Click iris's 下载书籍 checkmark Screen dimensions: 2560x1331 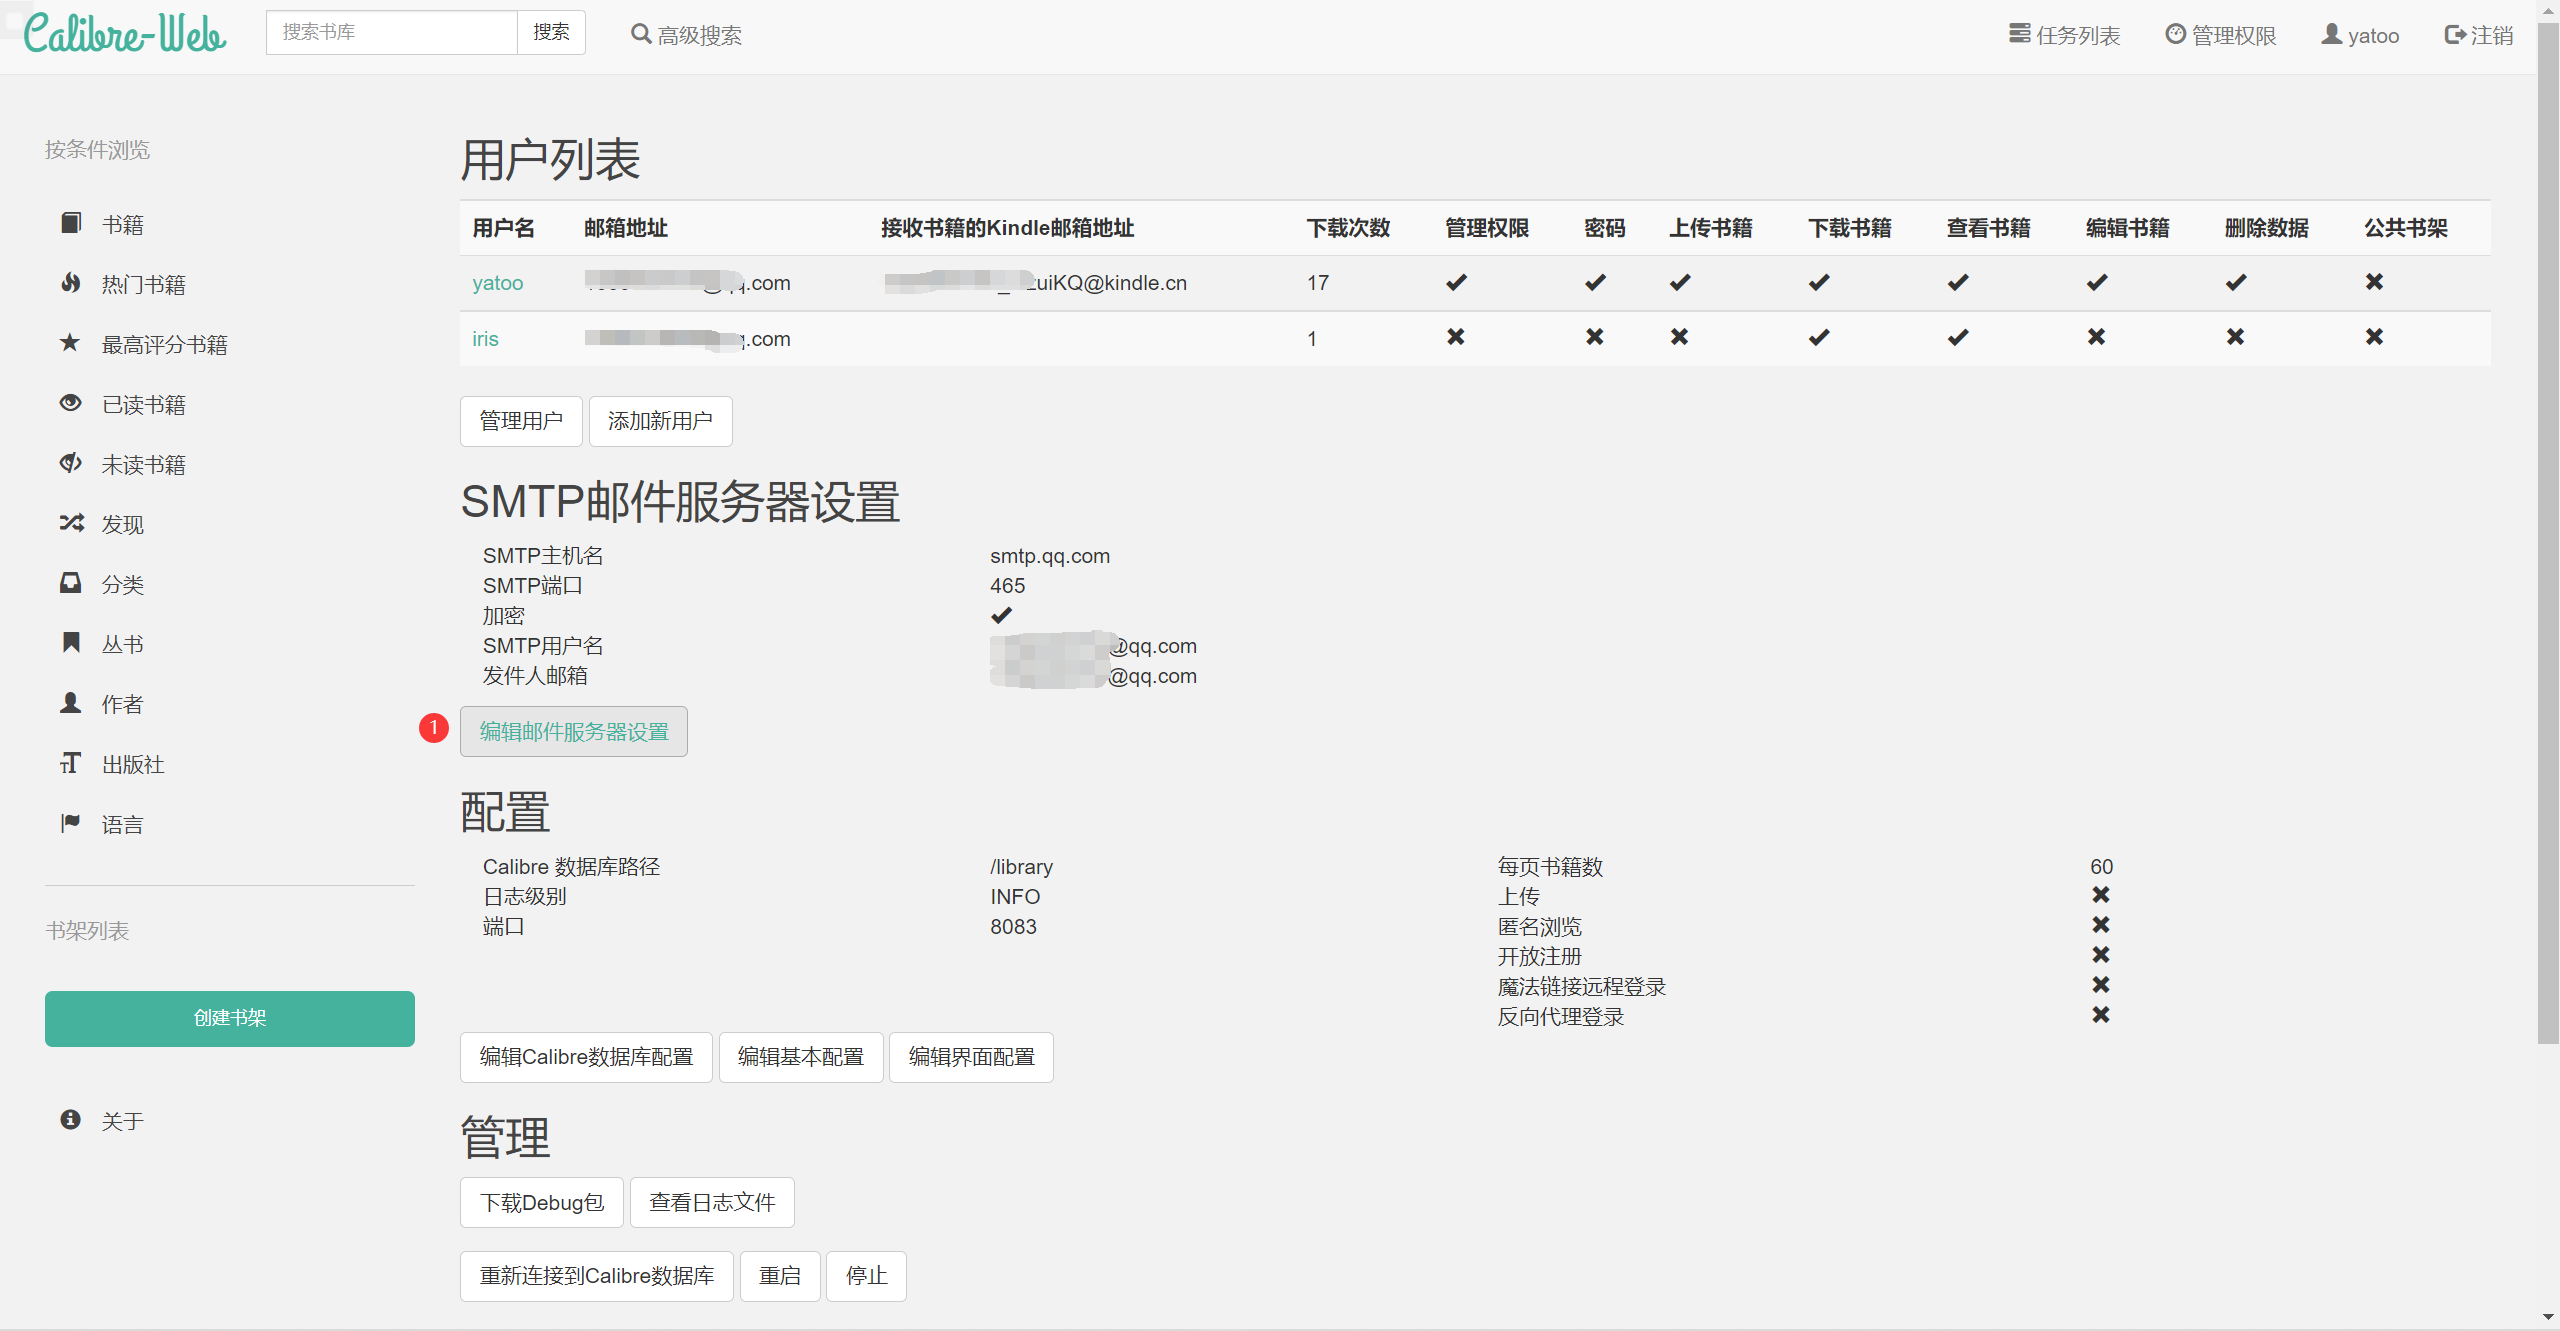(1819, 337)
